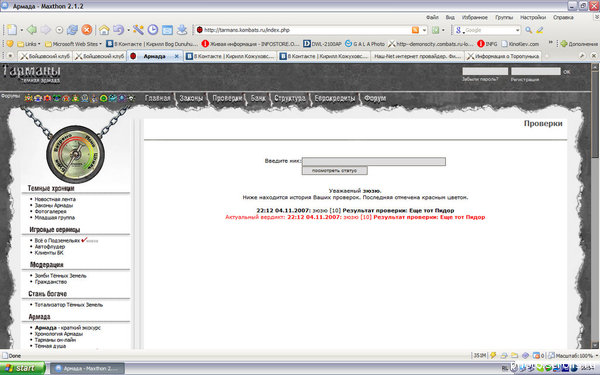This screenshot has height=375, width=600.
Task: Switch to the first Бойцовский клуб tab
Action: pyautogui.click(x=45, y=56)
